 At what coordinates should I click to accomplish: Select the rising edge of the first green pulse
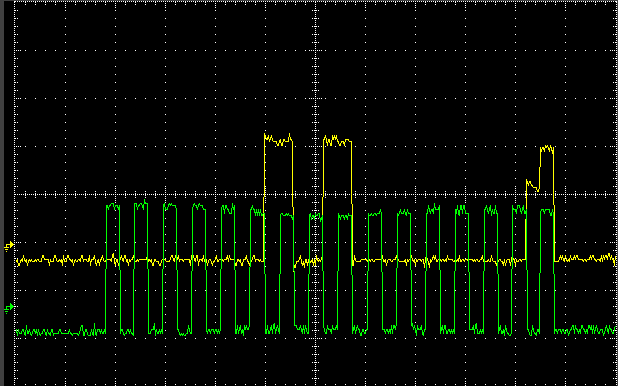[x=106, y=268]
